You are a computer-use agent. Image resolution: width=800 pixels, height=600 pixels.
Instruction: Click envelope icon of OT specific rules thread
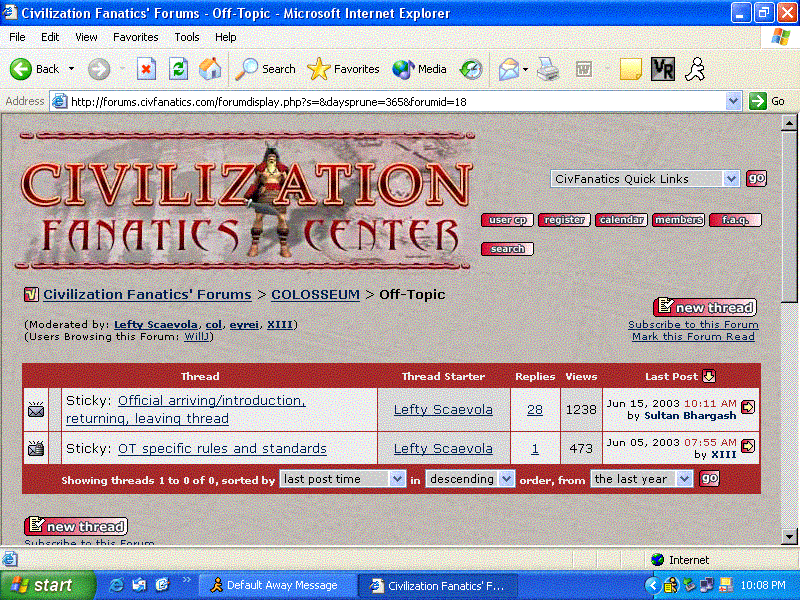click(x=36, y=448)
